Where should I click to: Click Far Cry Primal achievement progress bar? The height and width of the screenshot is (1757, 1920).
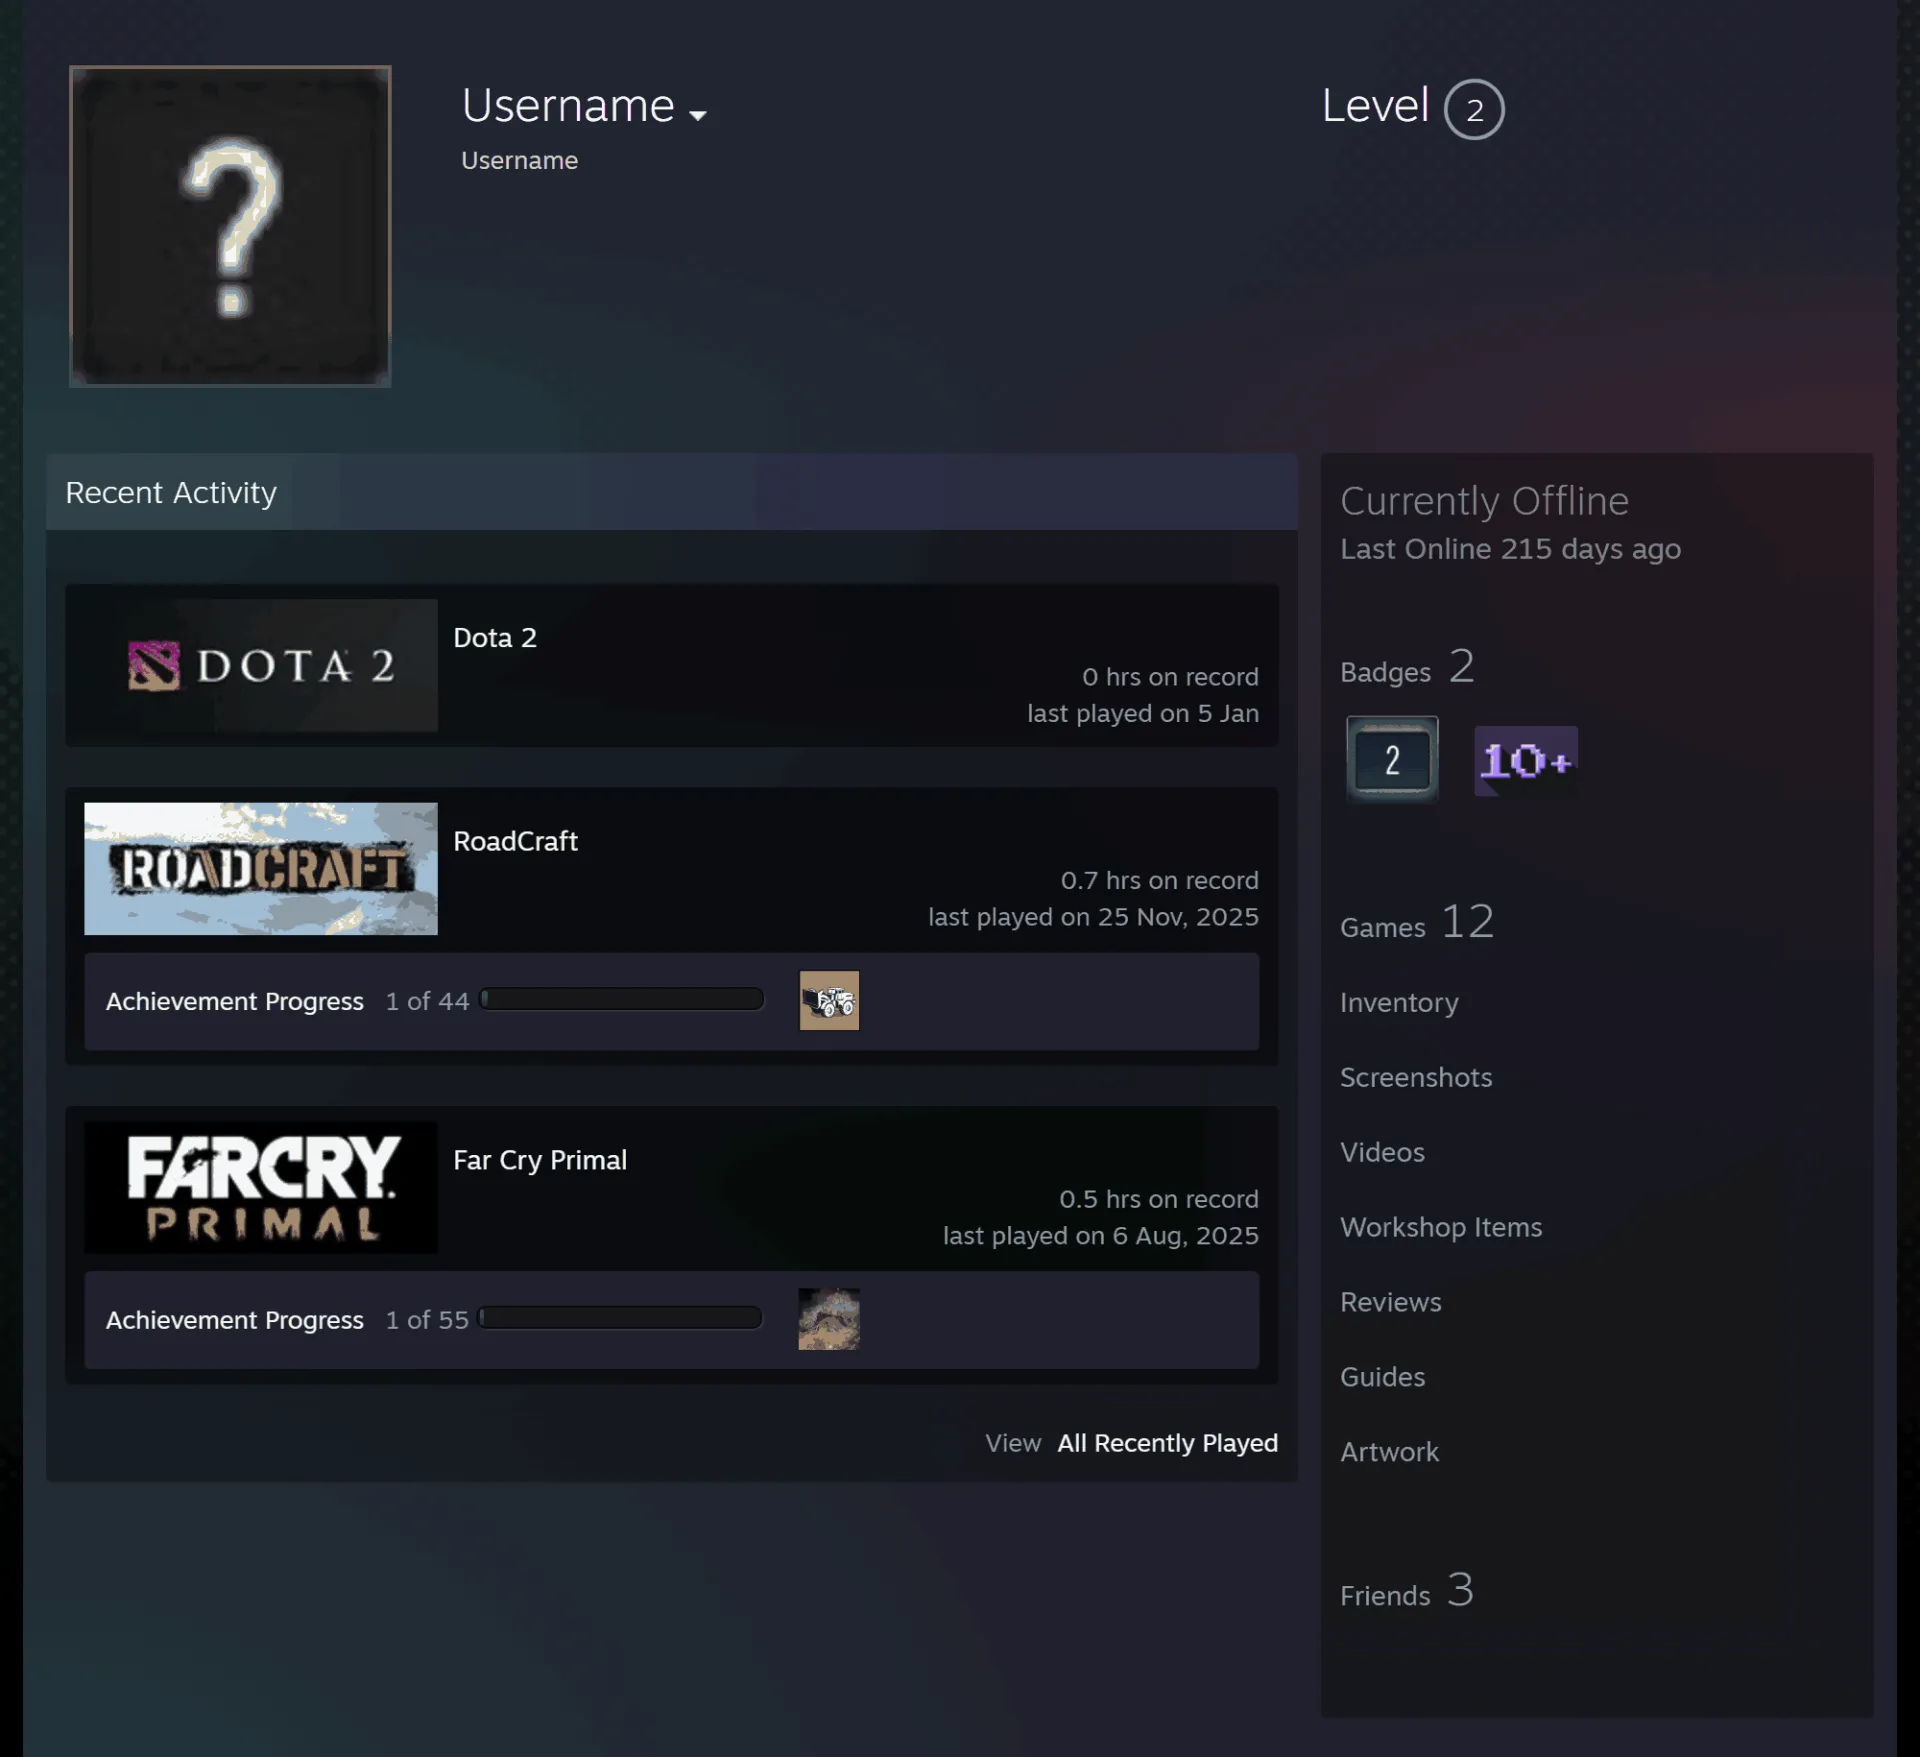(x=620, y=1318)
